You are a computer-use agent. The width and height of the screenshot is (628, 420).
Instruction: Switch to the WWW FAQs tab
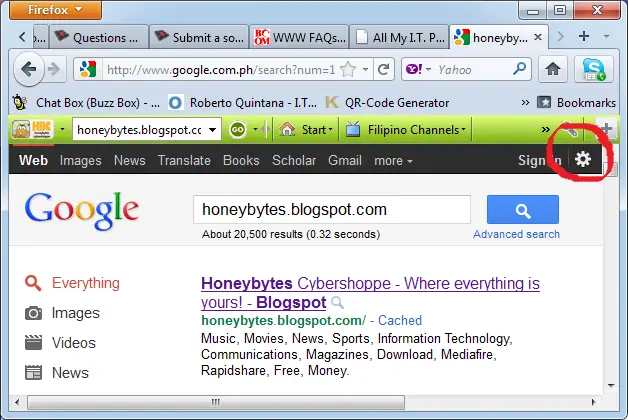point(299,37)
